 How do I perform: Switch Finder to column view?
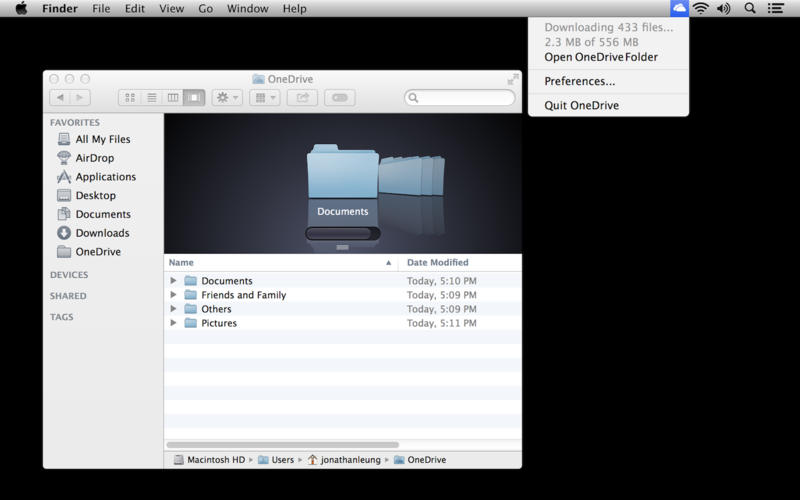click(x=173, y=97)
